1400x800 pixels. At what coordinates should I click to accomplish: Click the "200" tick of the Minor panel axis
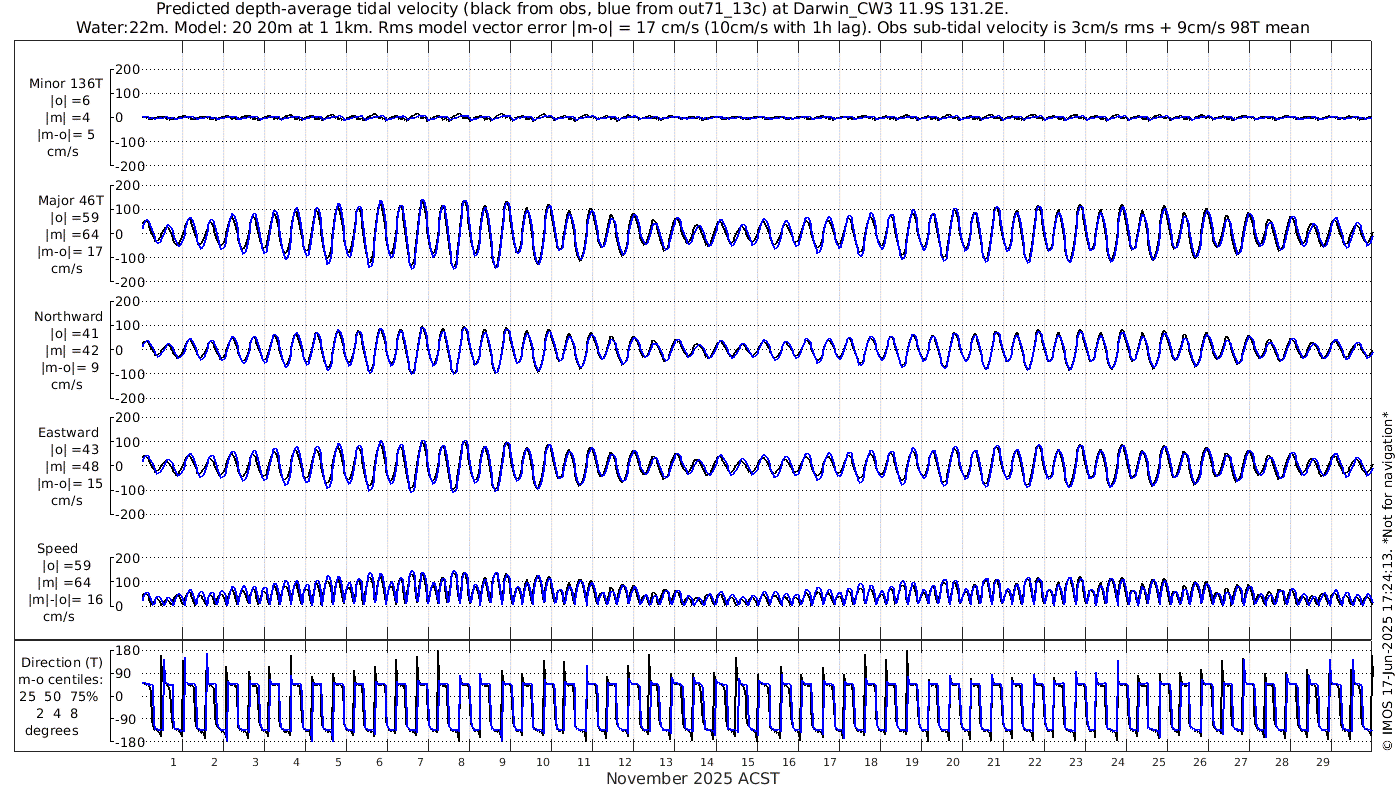click(x=127, y=70)
